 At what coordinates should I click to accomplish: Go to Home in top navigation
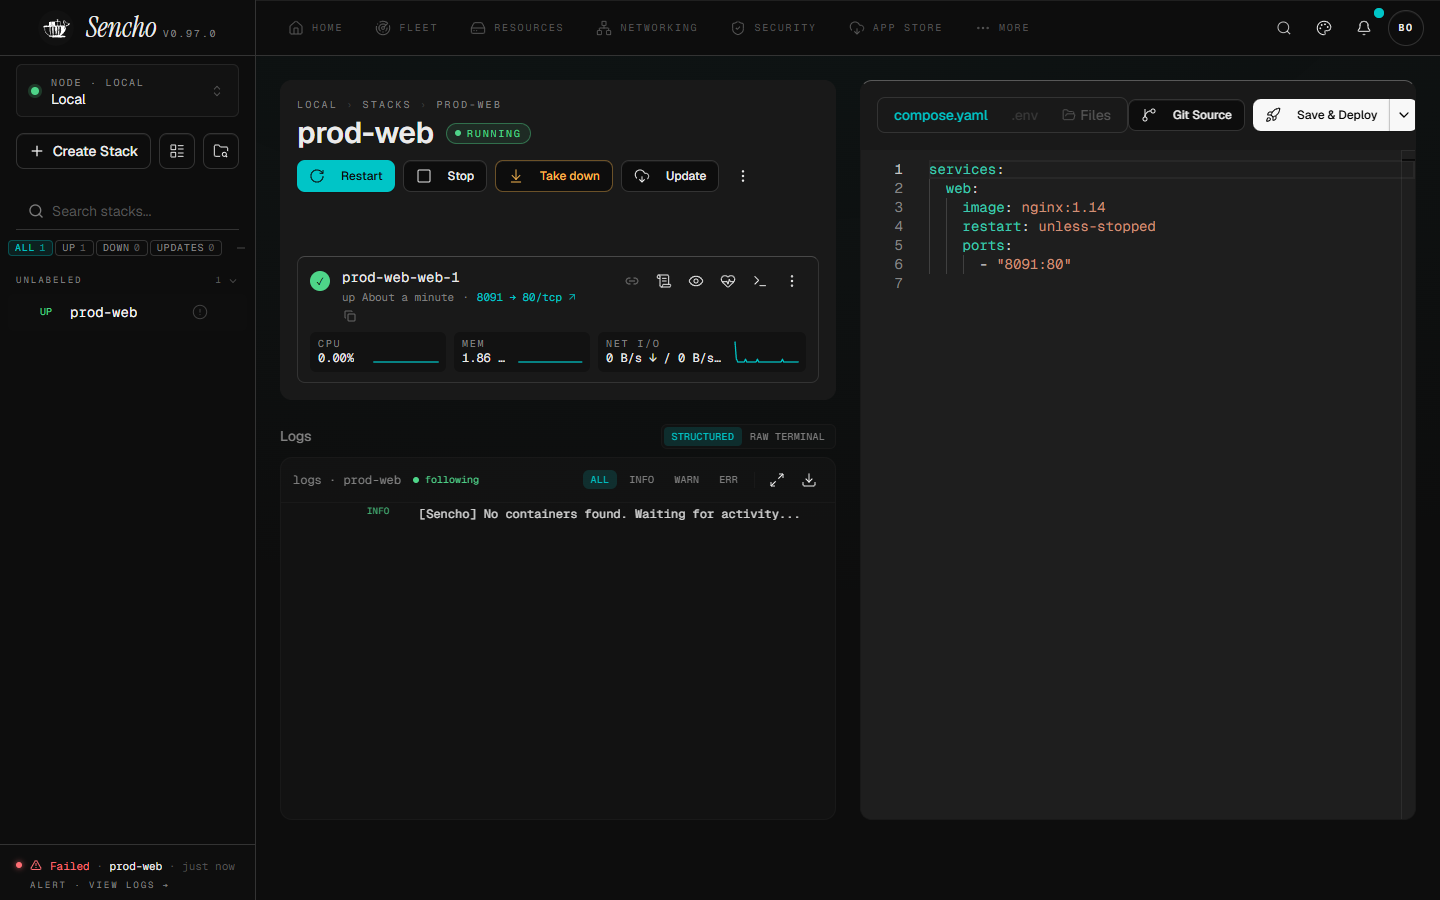315,28
